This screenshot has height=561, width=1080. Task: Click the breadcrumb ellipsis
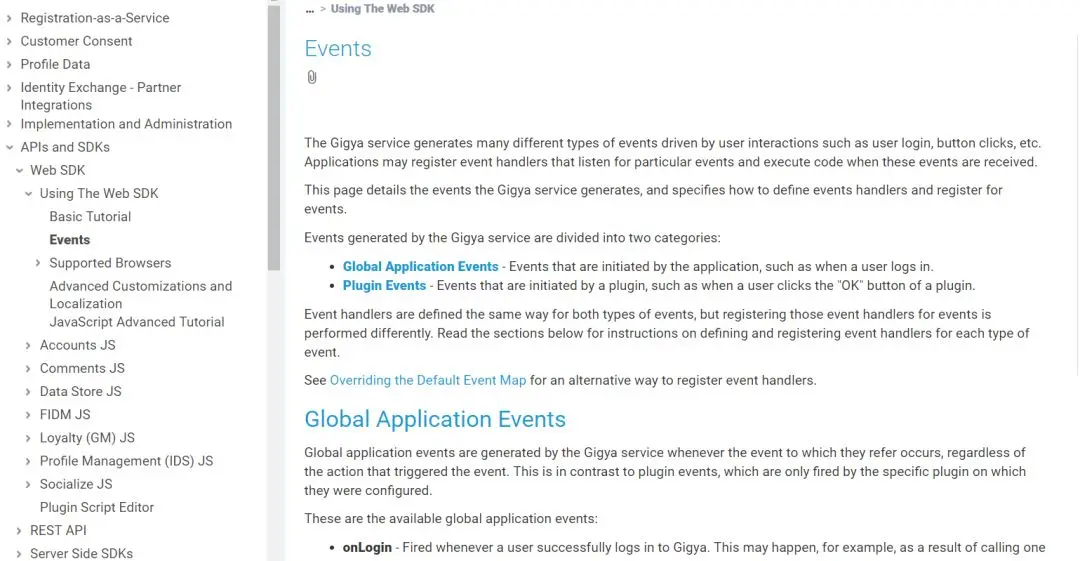click(x=310, y=10)
